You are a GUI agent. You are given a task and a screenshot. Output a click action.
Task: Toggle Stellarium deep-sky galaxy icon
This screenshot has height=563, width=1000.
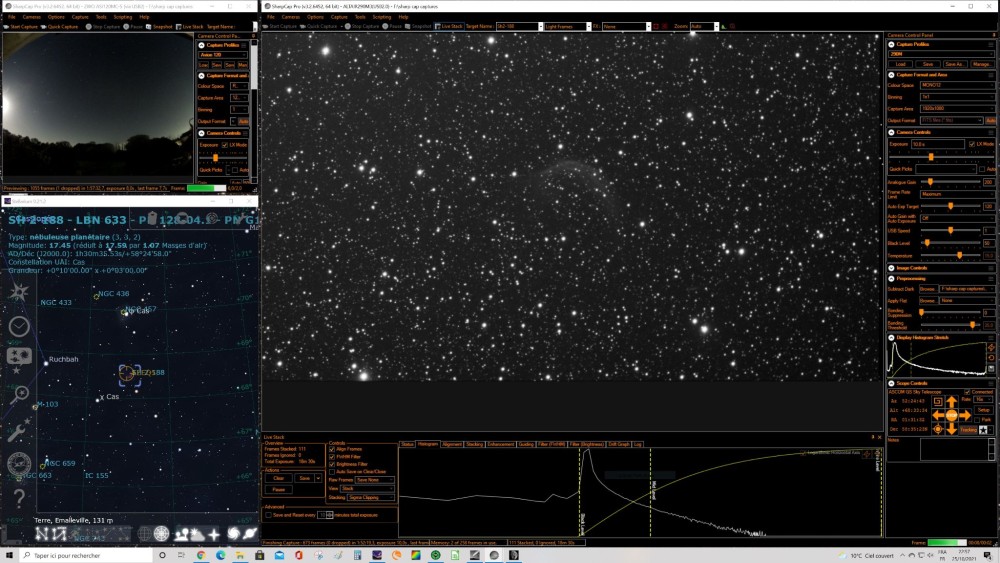[x=234, y=534]
